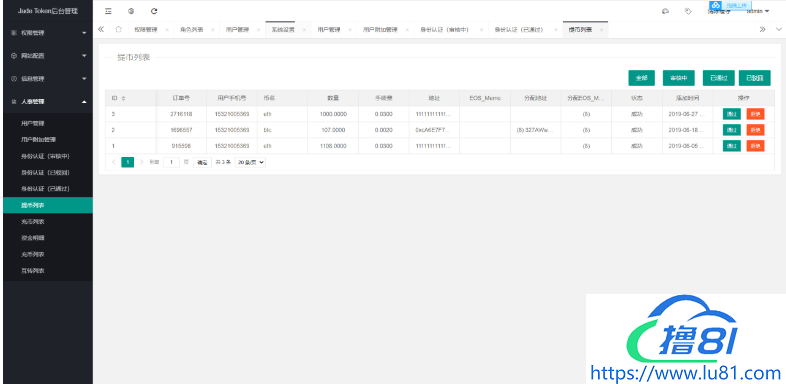786x384 pixels.
Task: Click the tag note icon in header
Action: (x=688, y=11)
